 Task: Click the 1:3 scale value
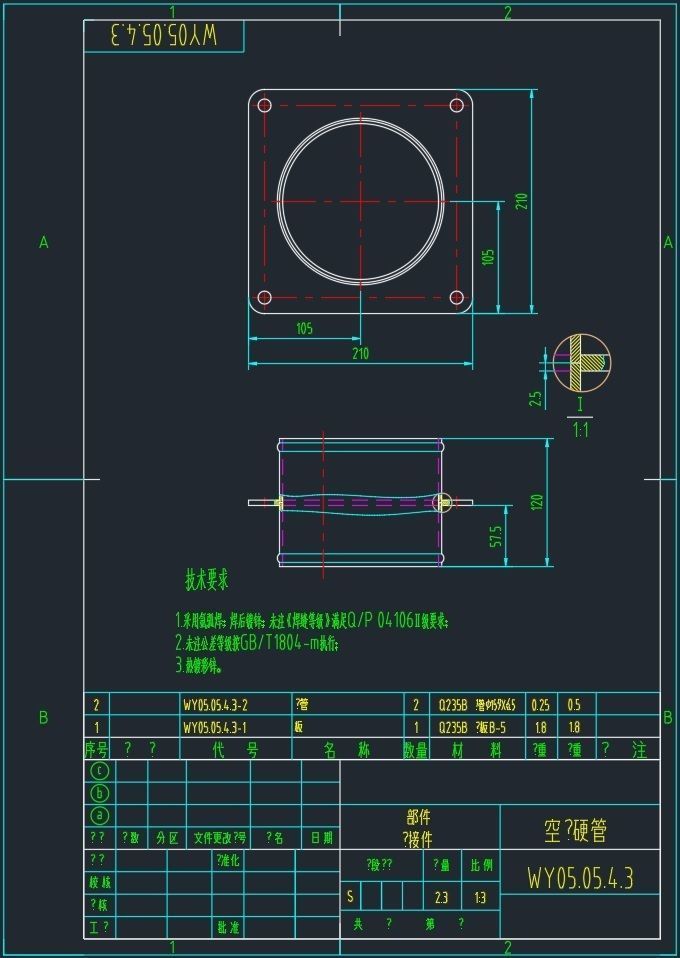(480, 897)
